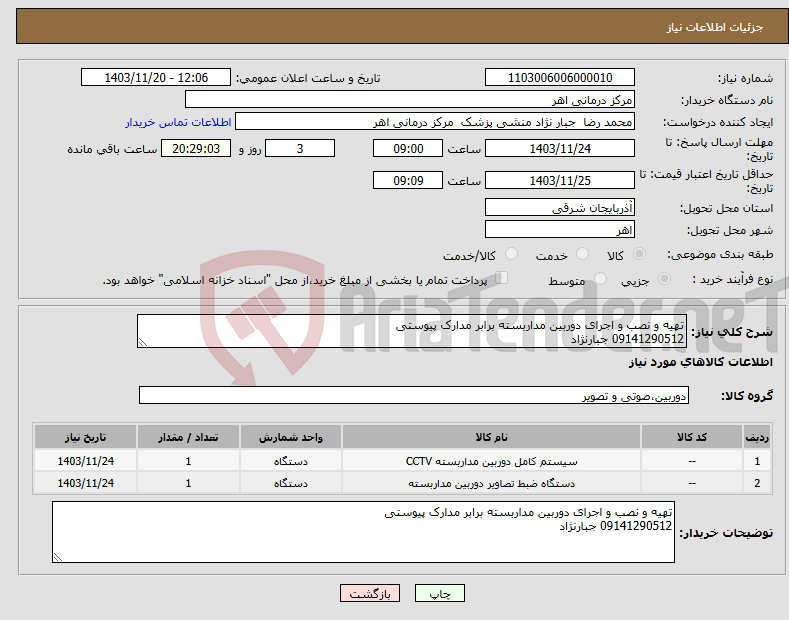Click the چاپ (print) button
Screen dimensions: 789x620
439,593
